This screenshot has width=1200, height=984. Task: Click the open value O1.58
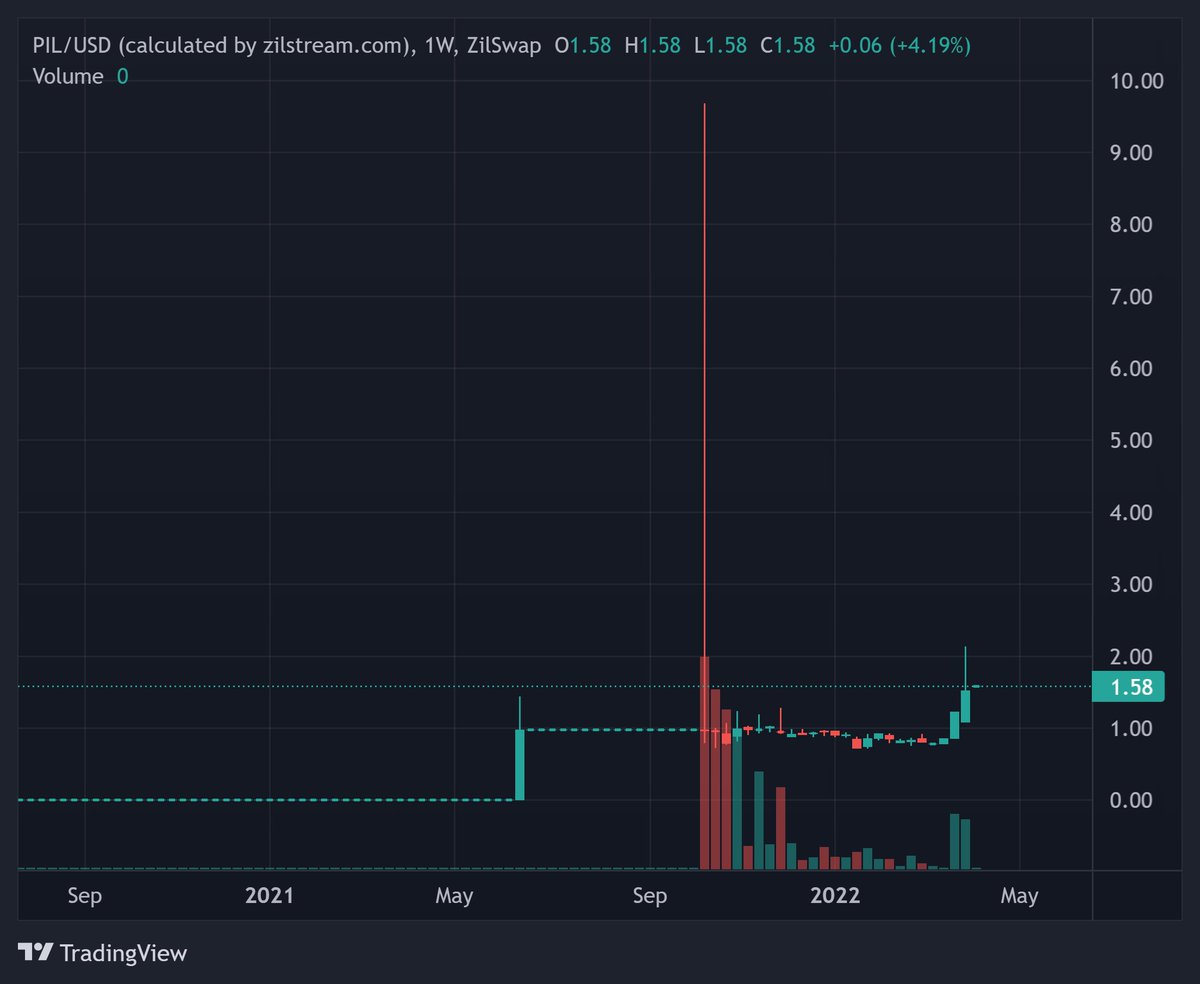pyautogui.click(x=583, y=46)
